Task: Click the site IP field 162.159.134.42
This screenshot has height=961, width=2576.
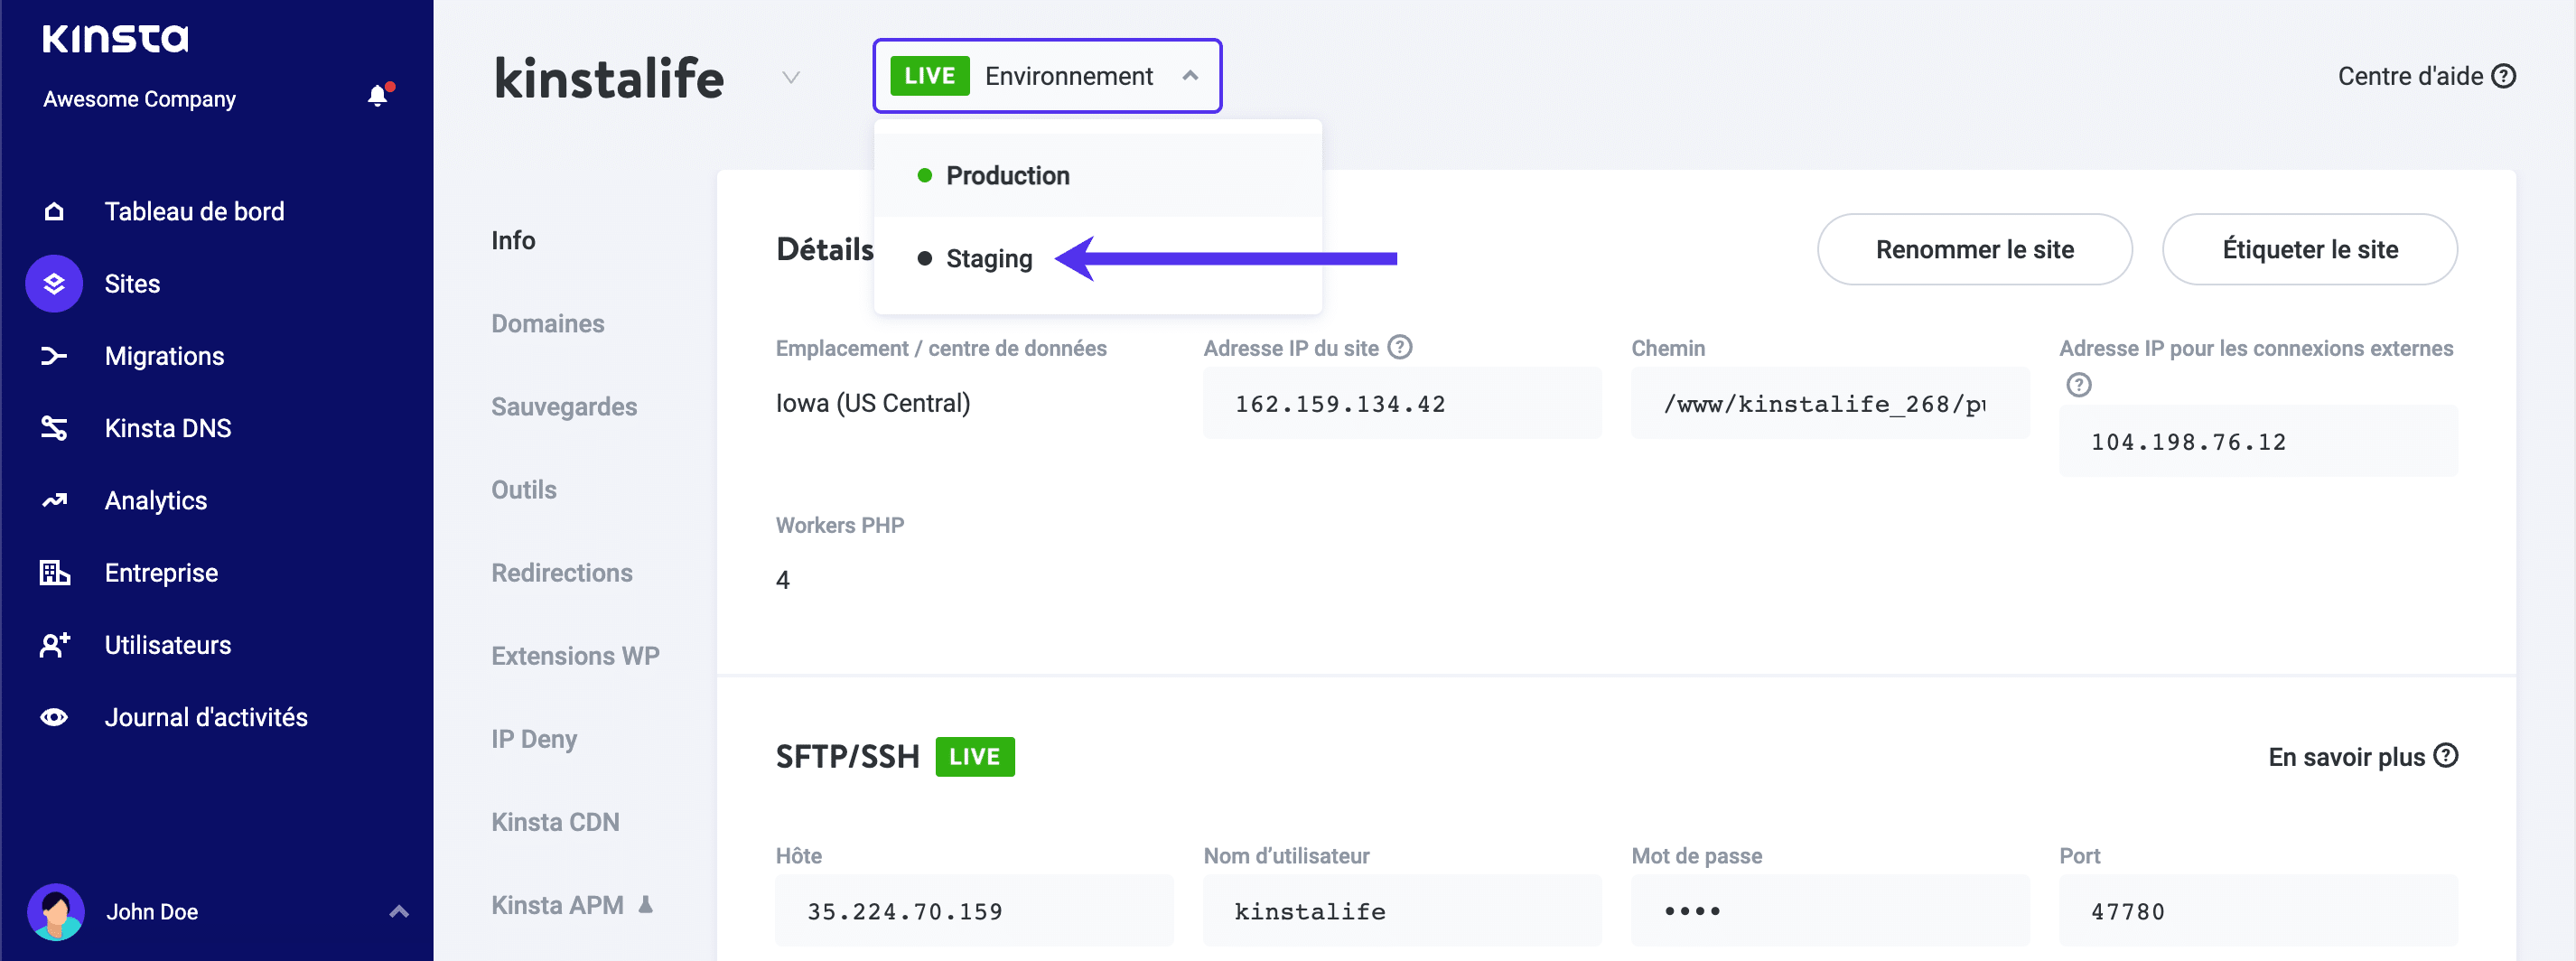Action: click(x=1402, y=403)
